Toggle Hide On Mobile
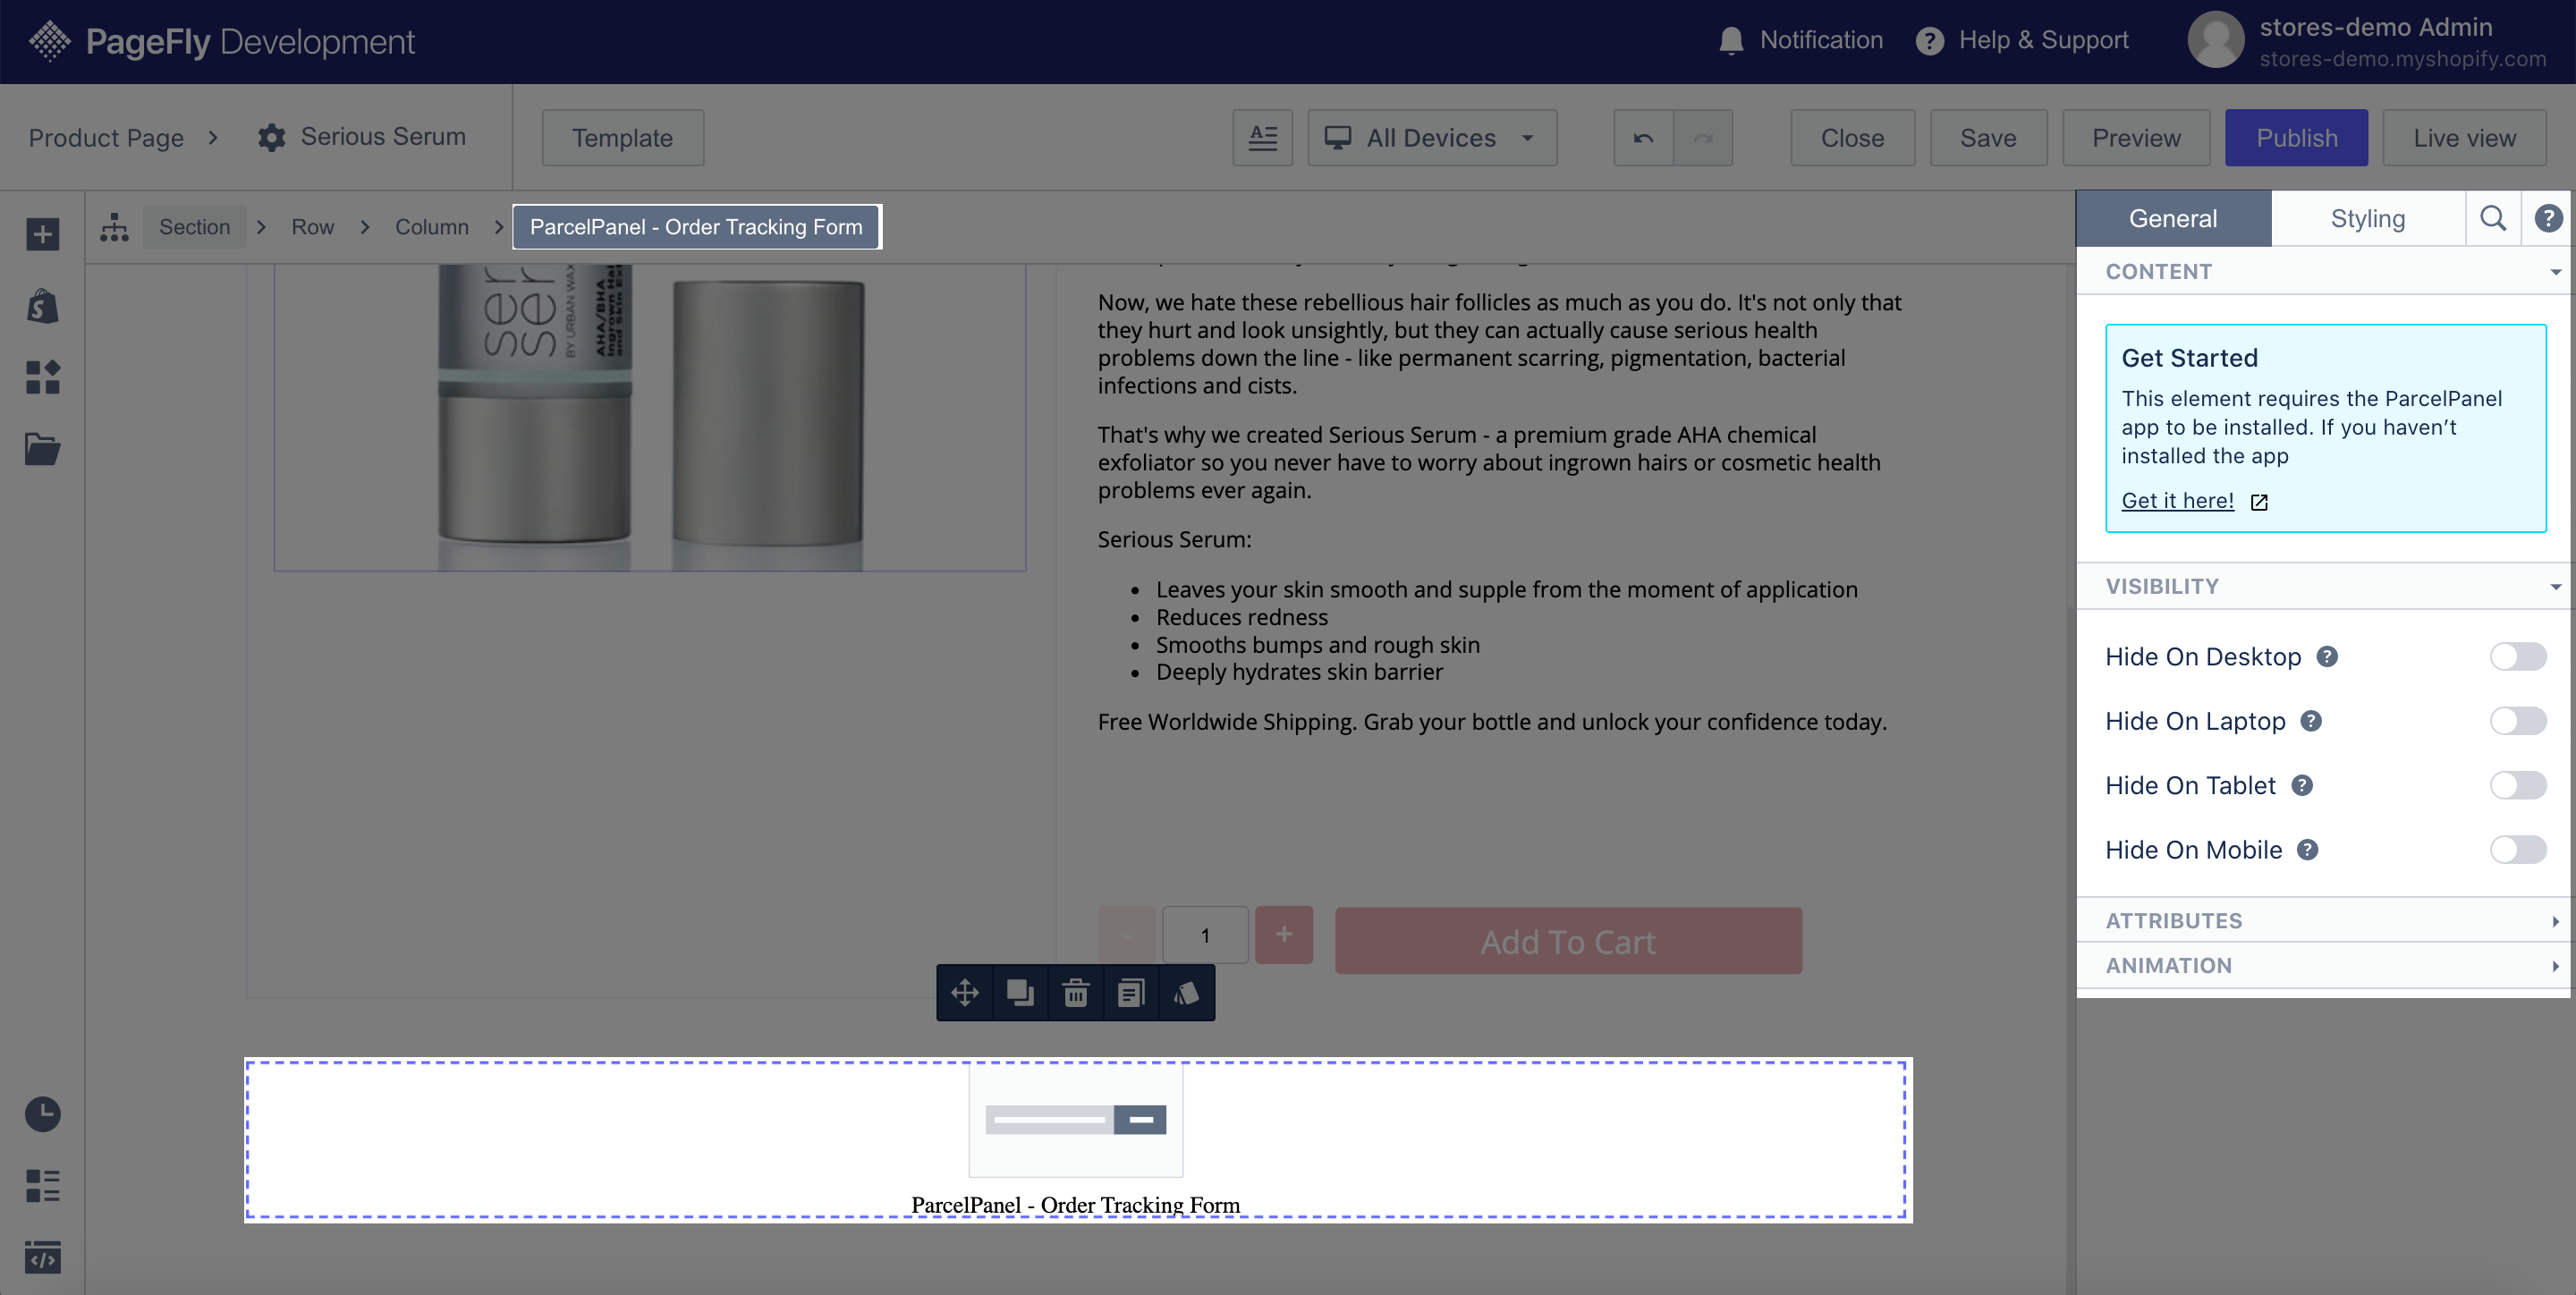2576x1295 pixels. click(2517, 850)
